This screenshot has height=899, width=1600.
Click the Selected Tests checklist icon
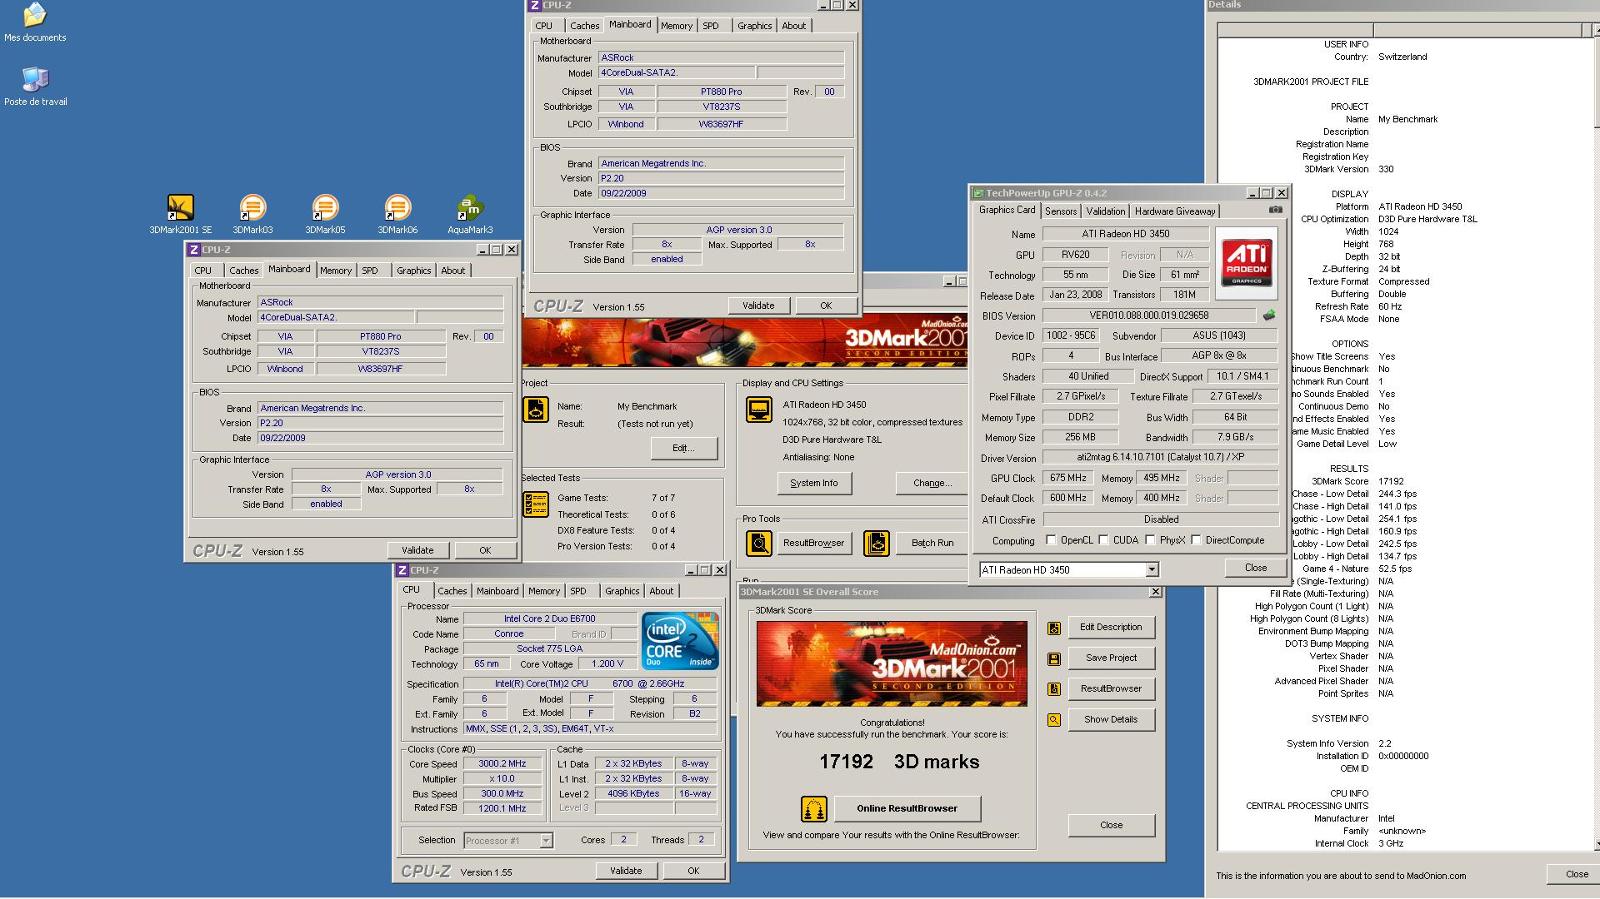[x=536, y=504]
